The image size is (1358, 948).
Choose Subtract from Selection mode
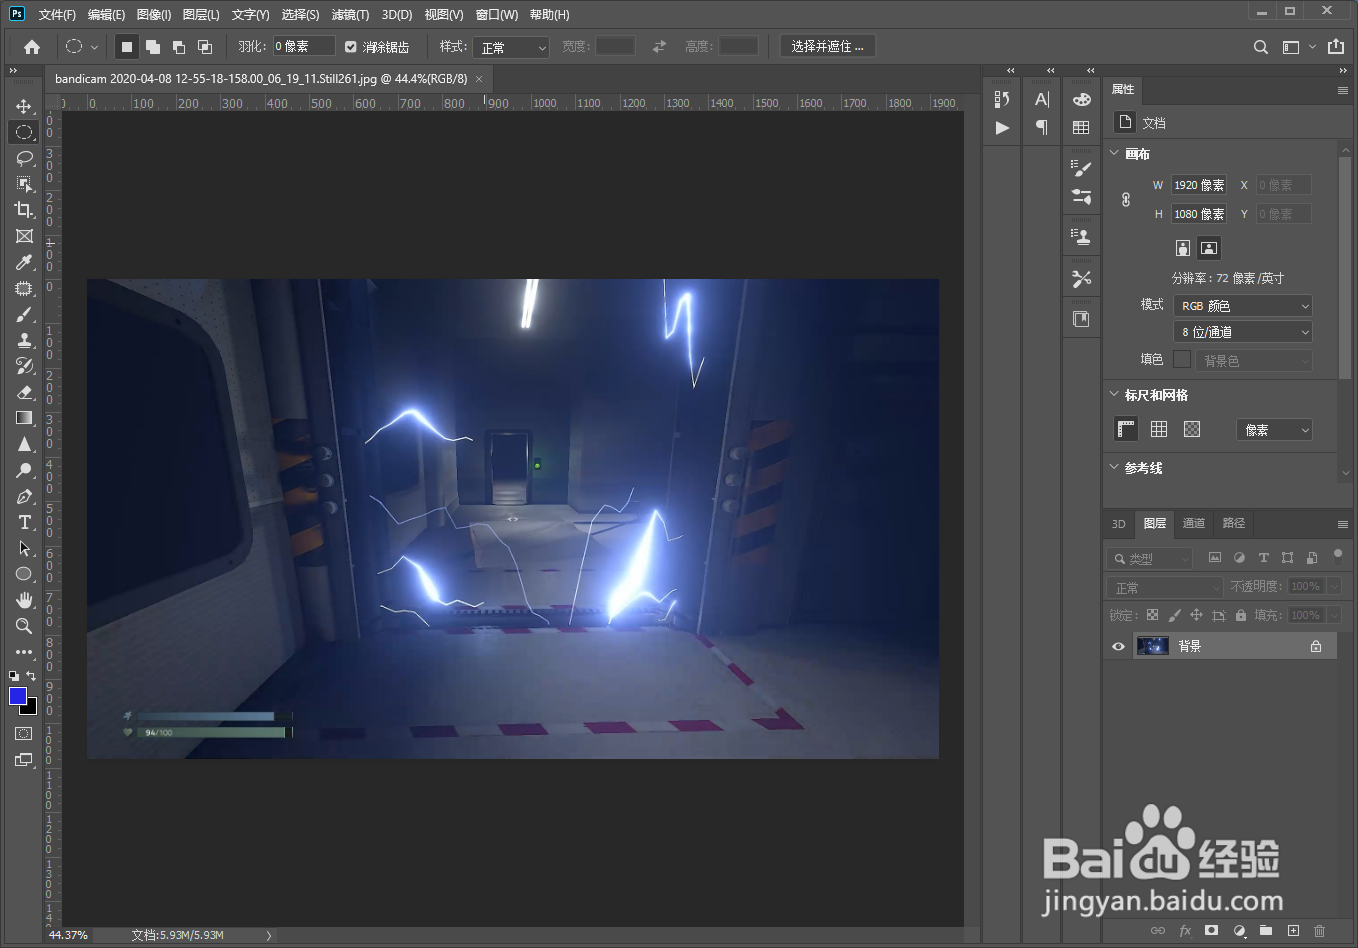(179, 47)
